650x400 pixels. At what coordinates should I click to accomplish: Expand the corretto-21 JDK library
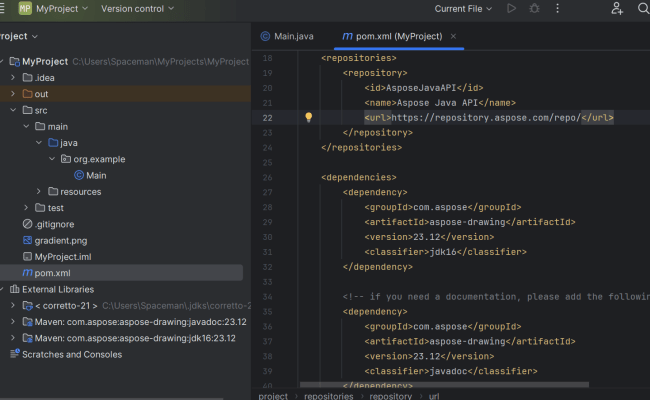click(13, 305)
